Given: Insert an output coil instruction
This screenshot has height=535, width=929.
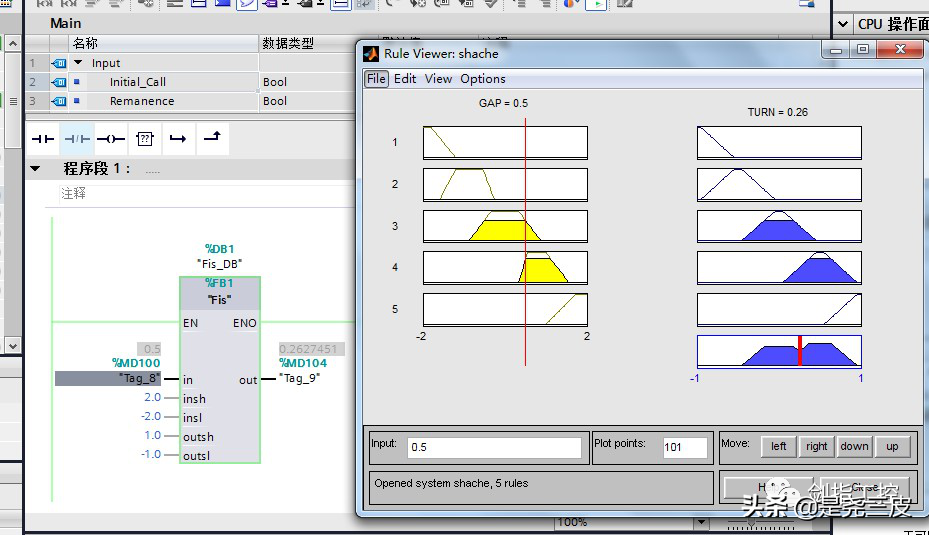Looking at the screenshot, I should point(111,139).
